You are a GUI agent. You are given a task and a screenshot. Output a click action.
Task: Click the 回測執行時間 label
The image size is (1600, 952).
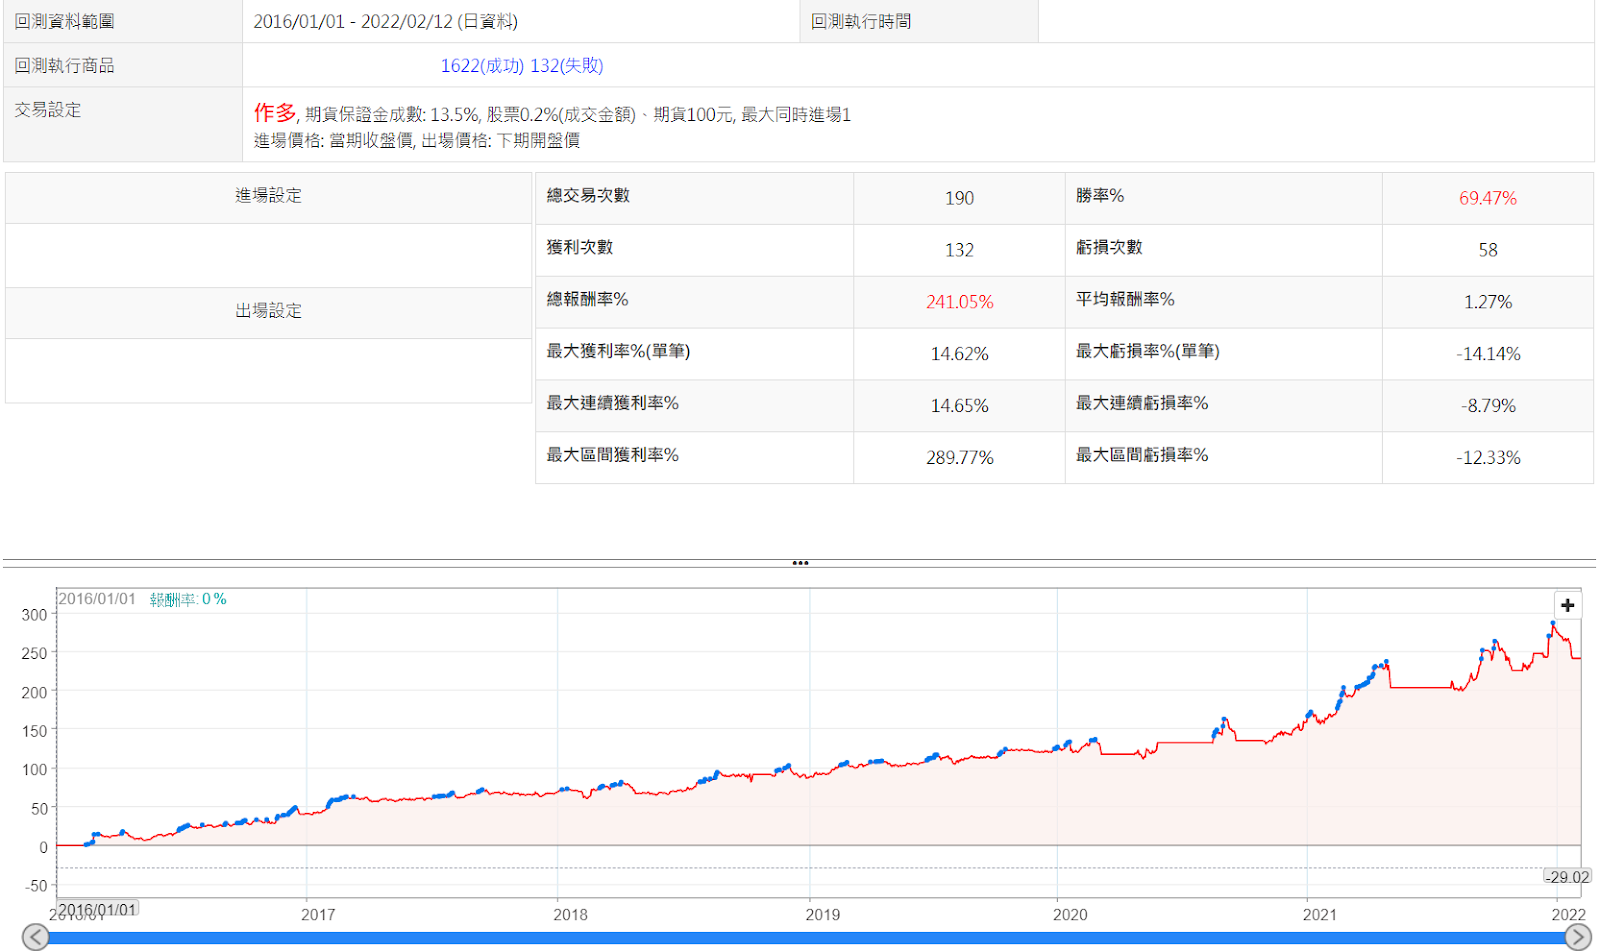click(x=861, y=21)
